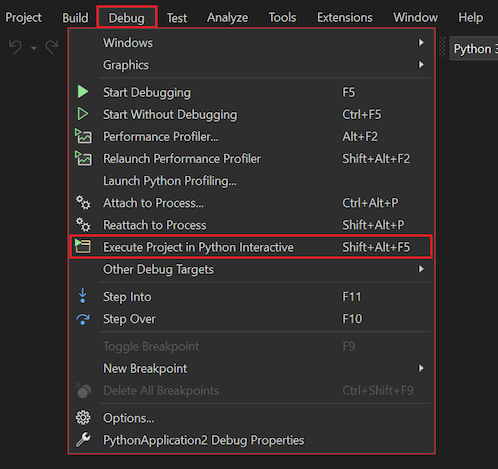Screen dimensions: 498x469
Task: Open the Extensions menu
Action: click(345, 18)
